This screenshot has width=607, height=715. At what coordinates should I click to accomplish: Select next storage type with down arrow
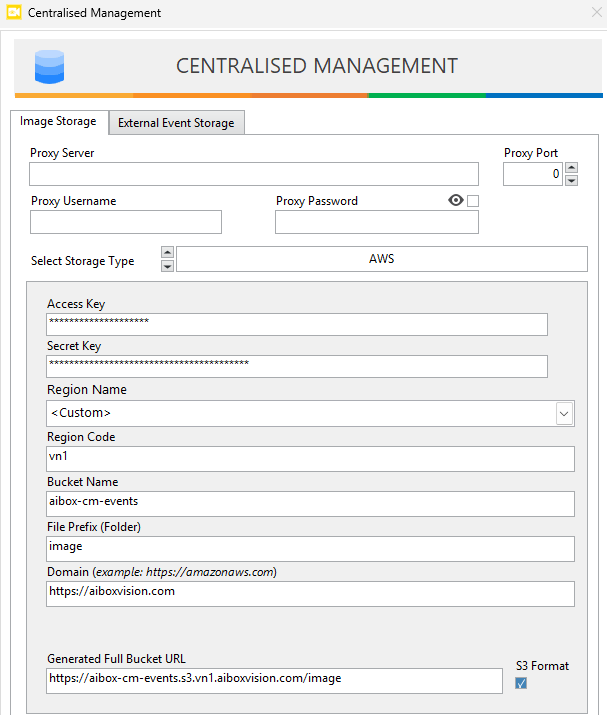tap(167, 266)
